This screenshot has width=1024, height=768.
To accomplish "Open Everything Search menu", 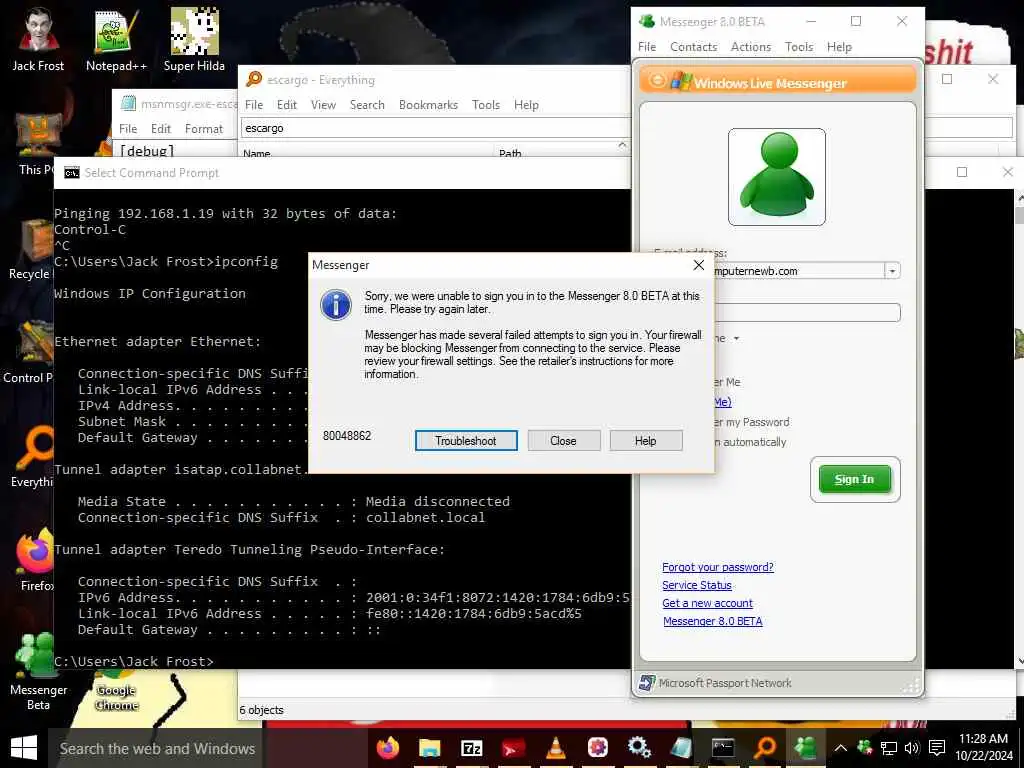I will click(367, 104).
